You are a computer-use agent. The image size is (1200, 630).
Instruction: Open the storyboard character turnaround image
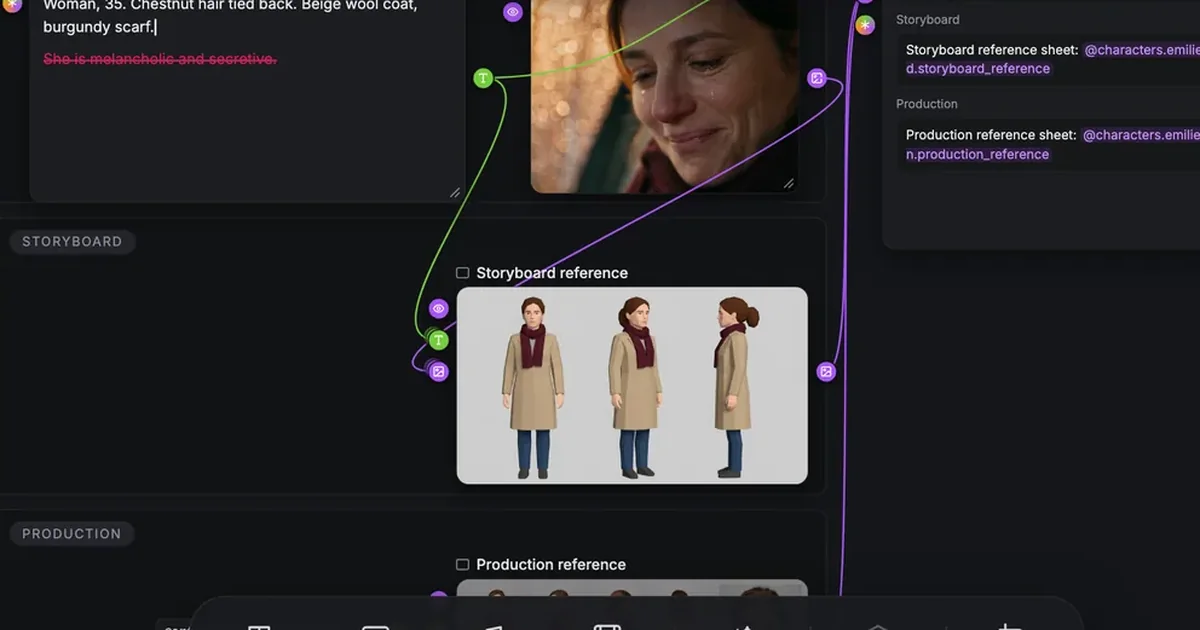[x=632, y=386]
